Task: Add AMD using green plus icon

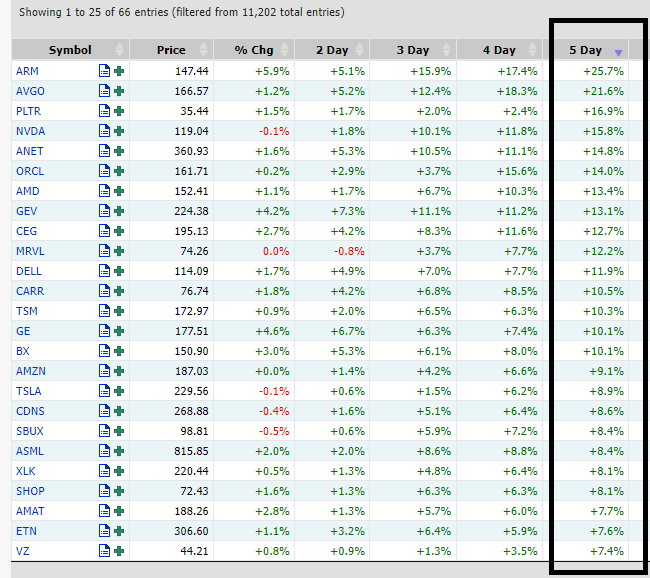Action: click(x=119, y=191)
